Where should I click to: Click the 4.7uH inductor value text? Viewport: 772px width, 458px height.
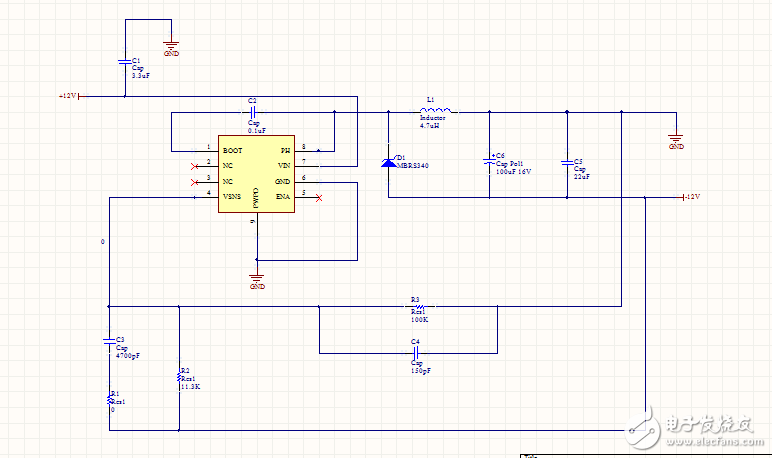click(x=429, y=126)
